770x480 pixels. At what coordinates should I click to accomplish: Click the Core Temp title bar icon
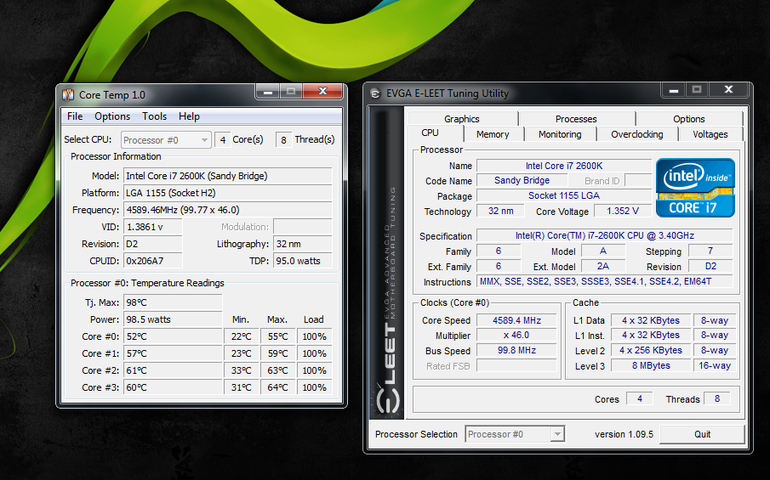(x=68, y=94)
